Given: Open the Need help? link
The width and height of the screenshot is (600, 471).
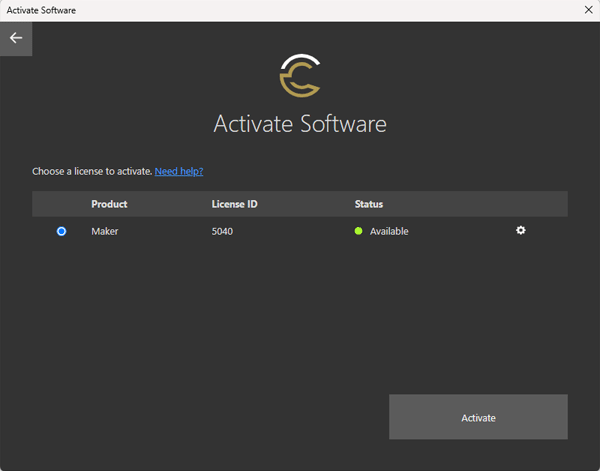Looking at the screenshot, I should click(179, 171).
